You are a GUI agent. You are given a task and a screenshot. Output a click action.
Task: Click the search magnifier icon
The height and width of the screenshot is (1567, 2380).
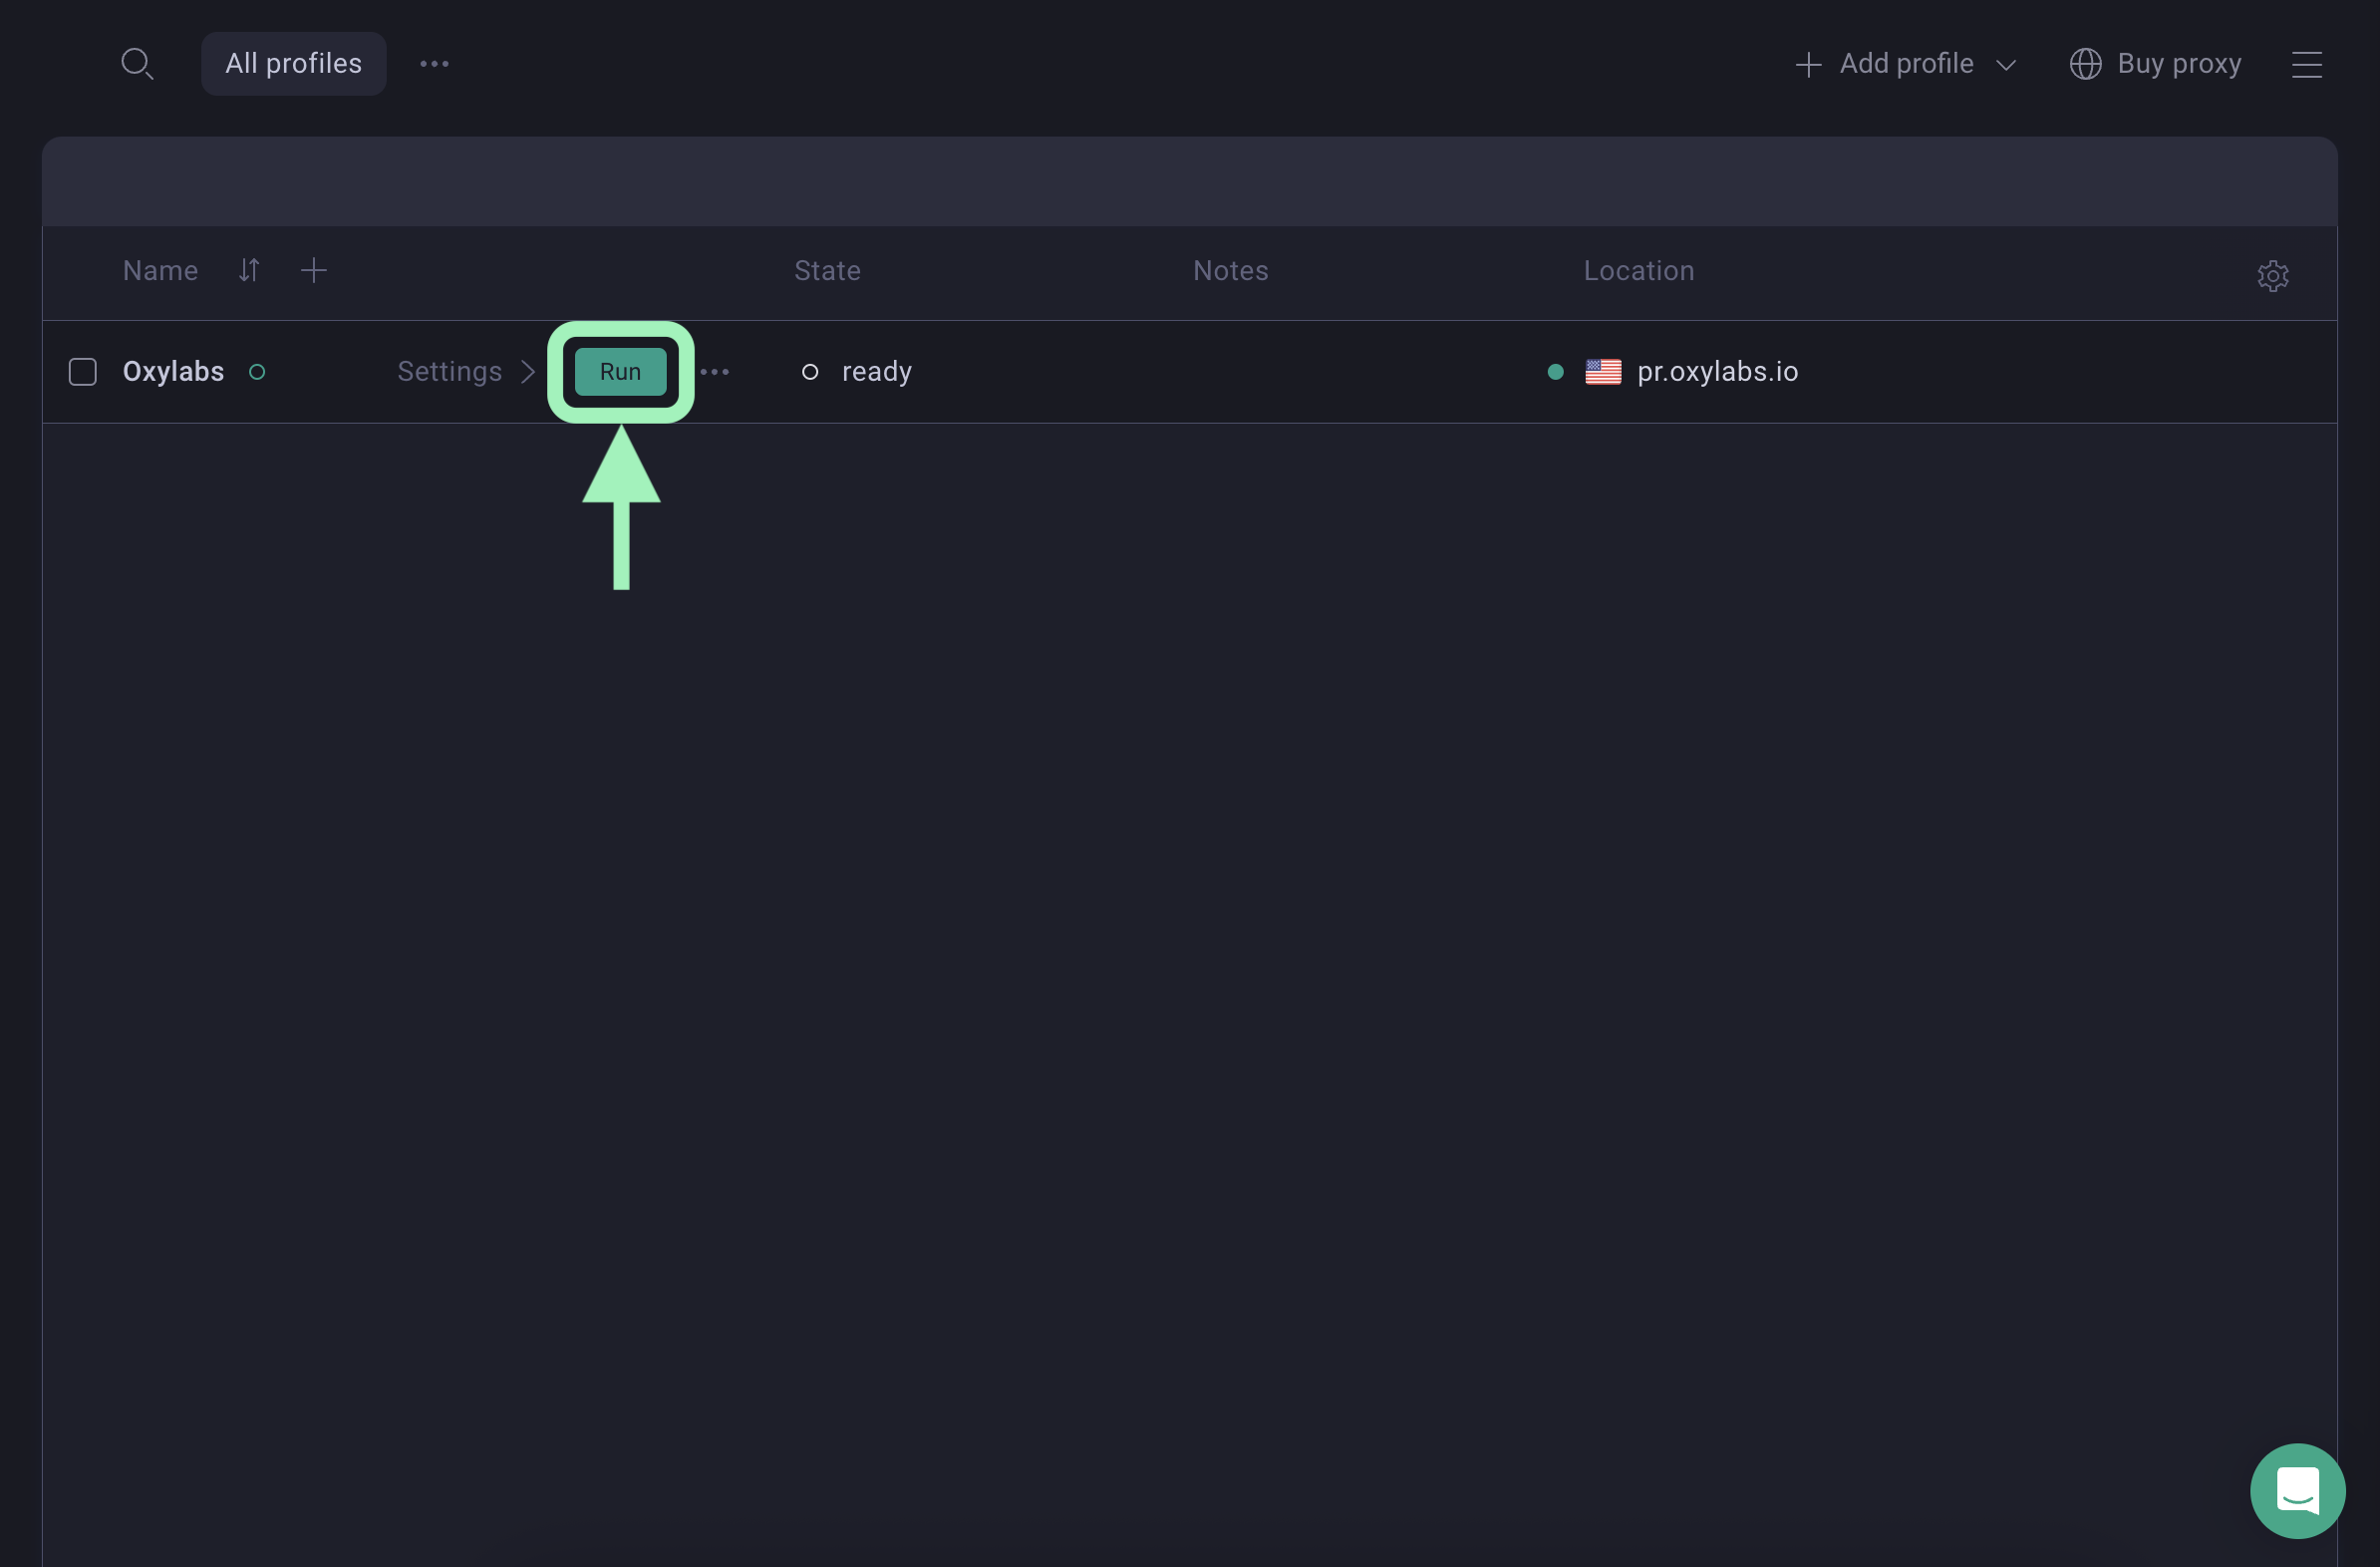[137, 64]
